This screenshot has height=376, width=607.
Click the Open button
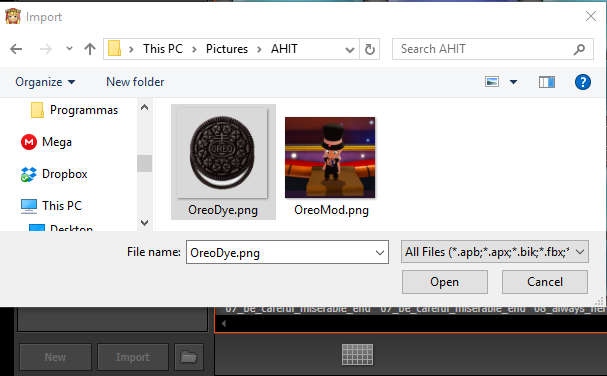point(445,282)
